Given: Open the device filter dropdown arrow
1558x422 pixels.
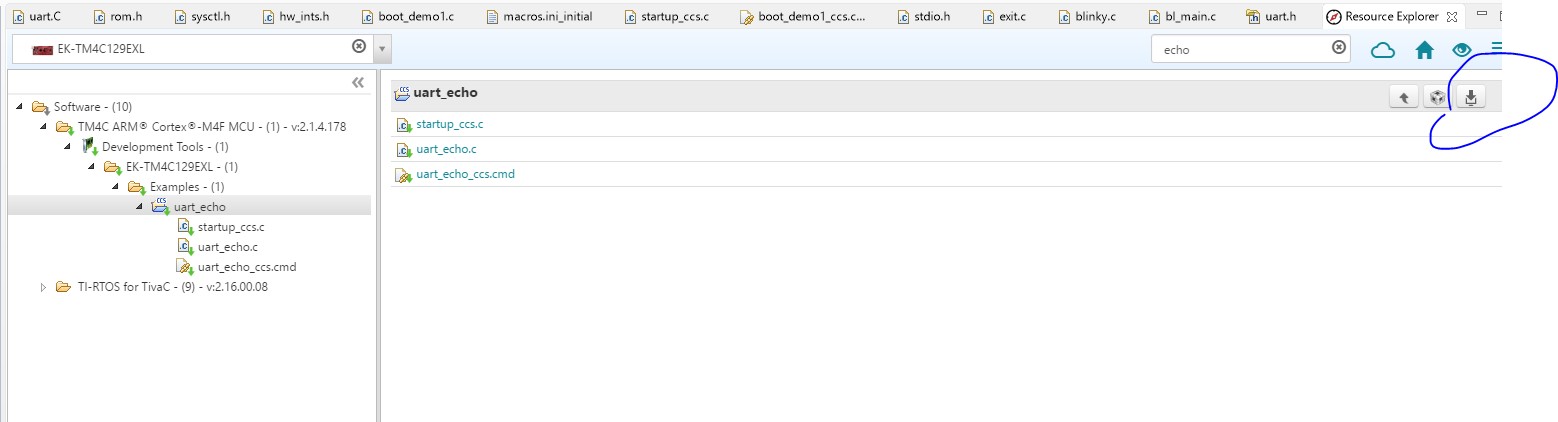Looking at the screenshot, I should 383,48.
